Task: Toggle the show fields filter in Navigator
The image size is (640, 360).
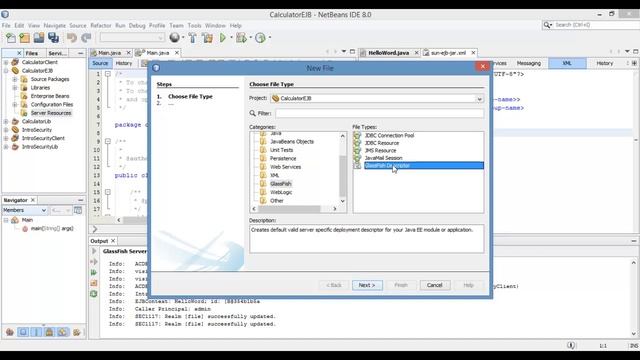Action: (x=23, y=332)
